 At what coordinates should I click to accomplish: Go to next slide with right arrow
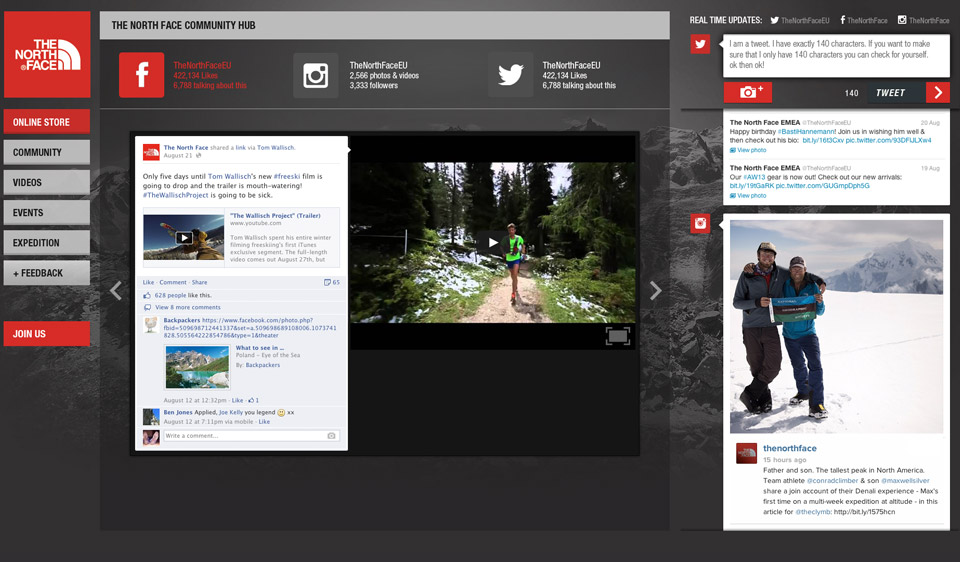point(655,290)
